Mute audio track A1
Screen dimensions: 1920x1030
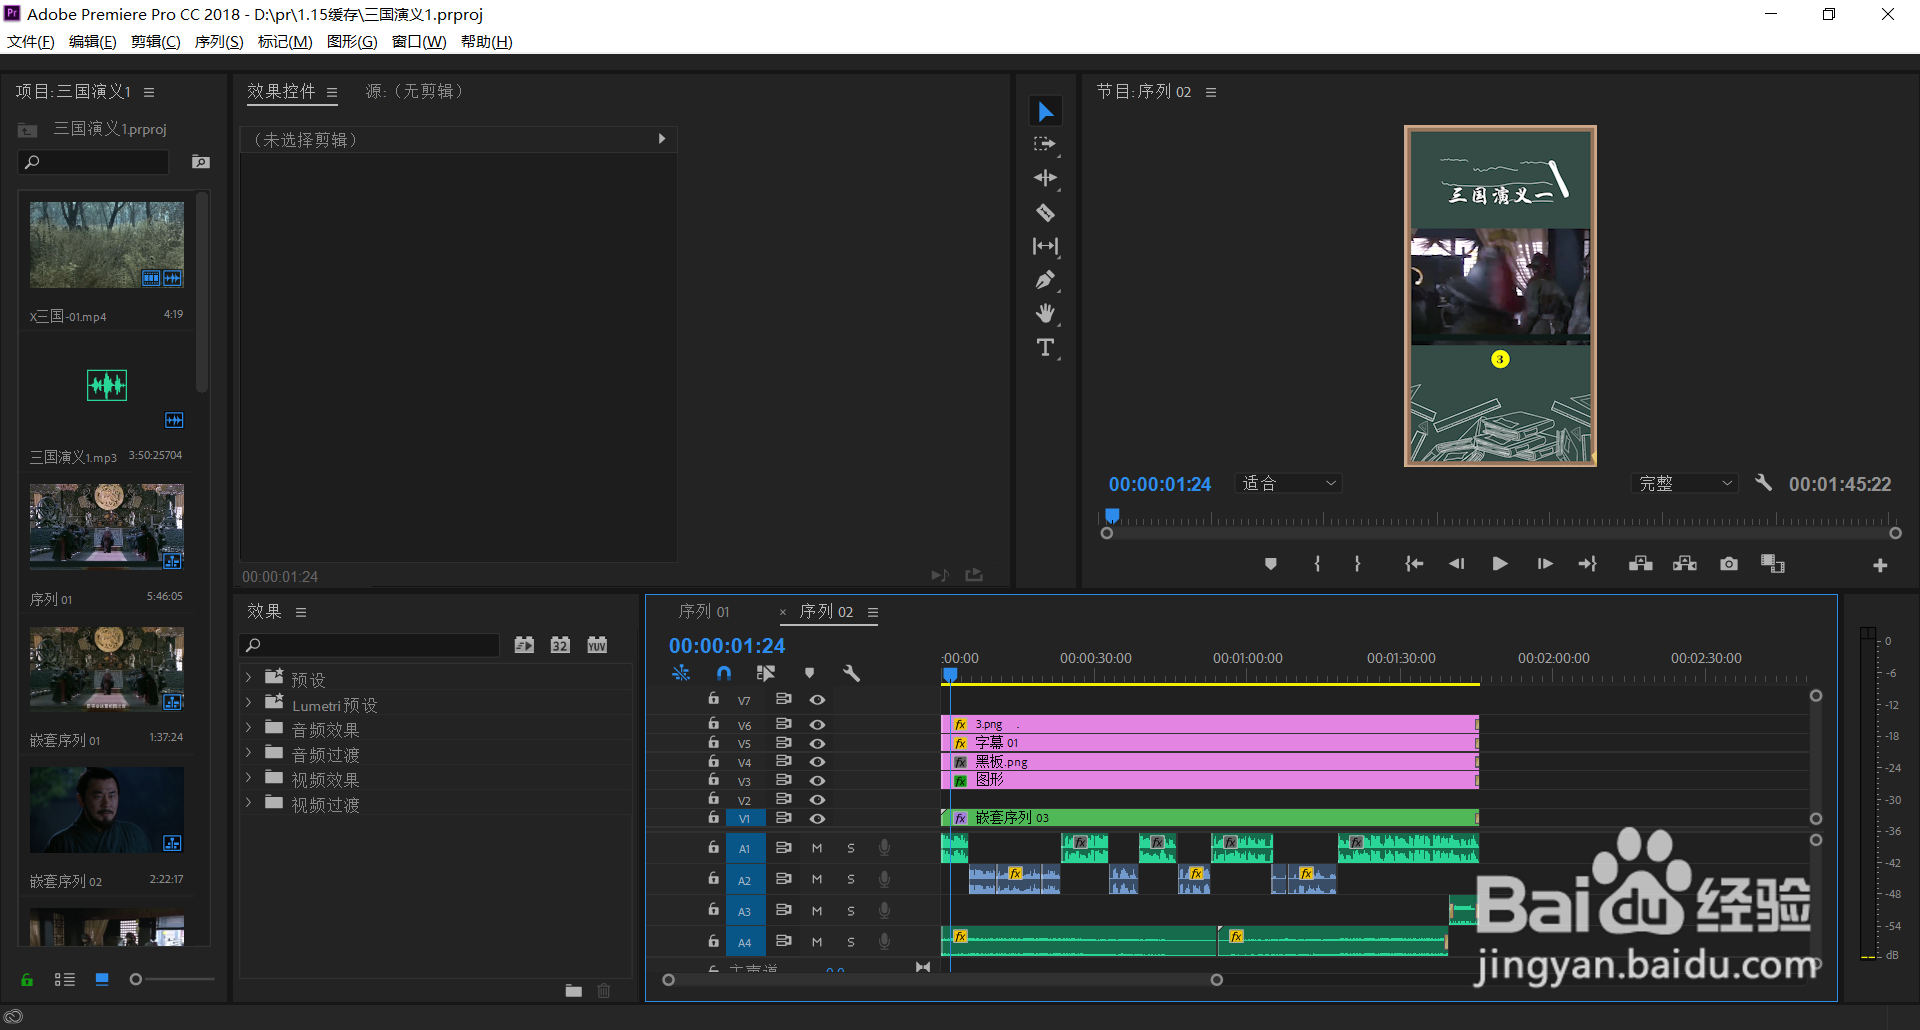pos(817,848)
